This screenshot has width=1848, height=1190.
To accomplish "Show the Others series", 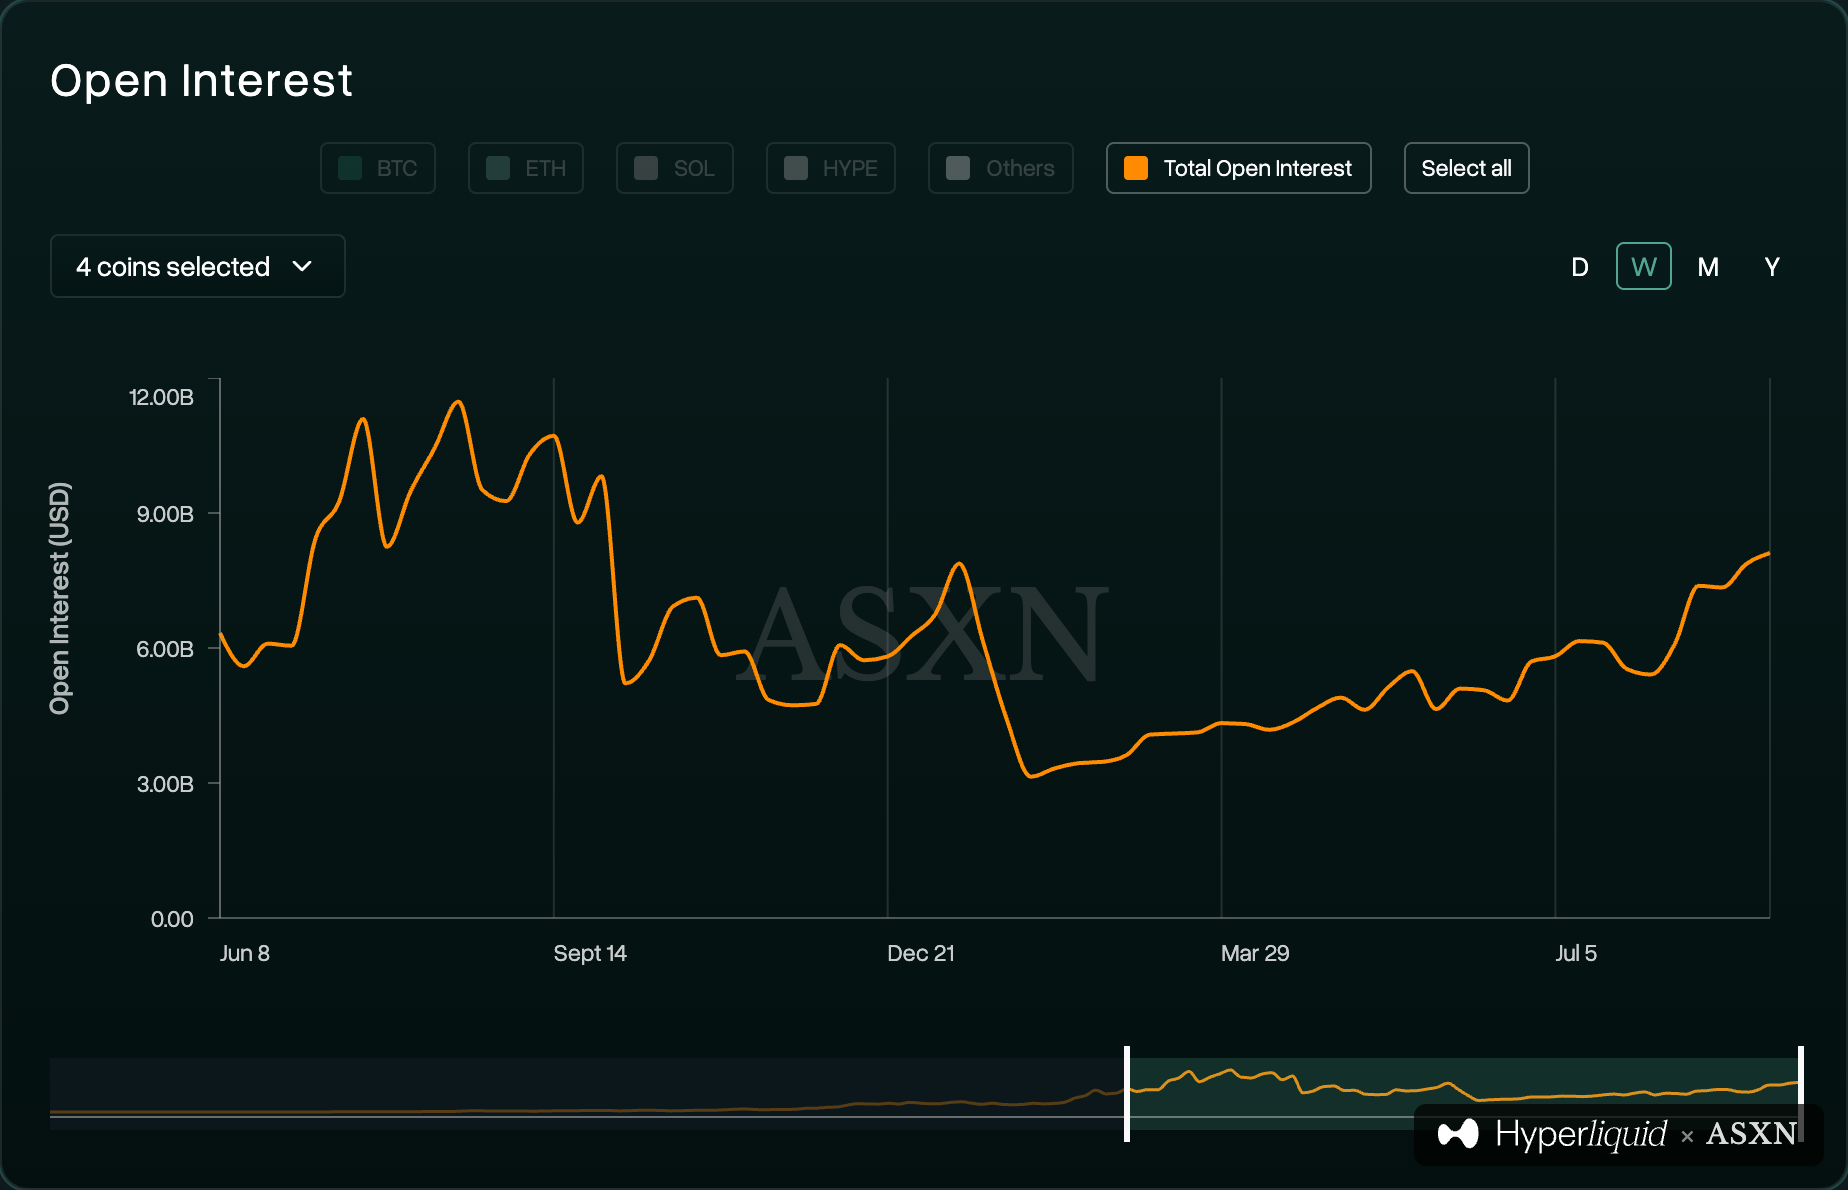I will [x=1000, y=168].
